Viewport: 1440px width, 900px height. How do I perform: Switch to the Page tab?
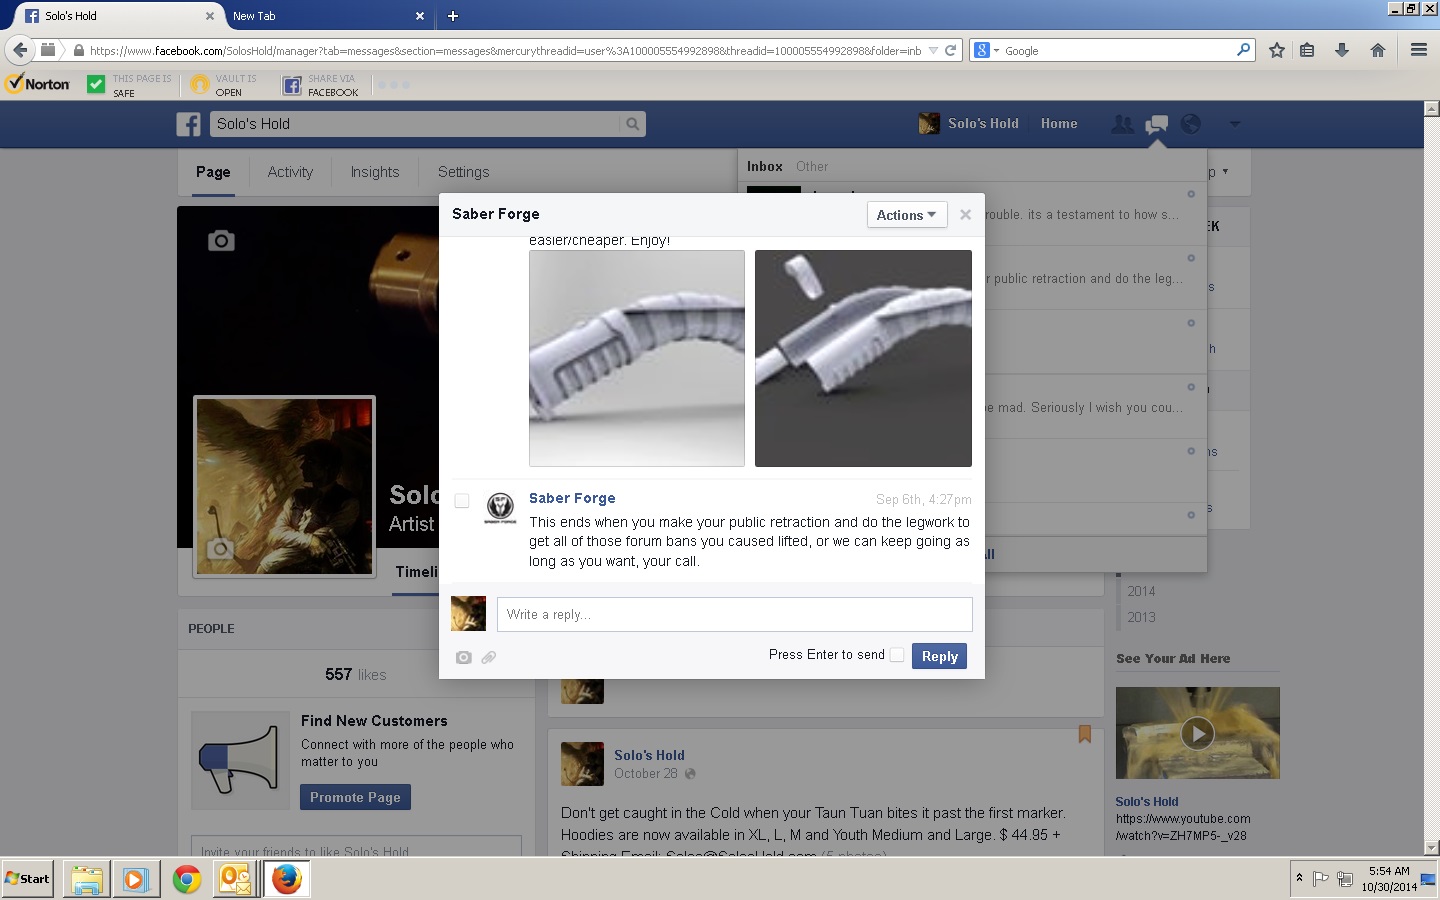click(213, 172)
